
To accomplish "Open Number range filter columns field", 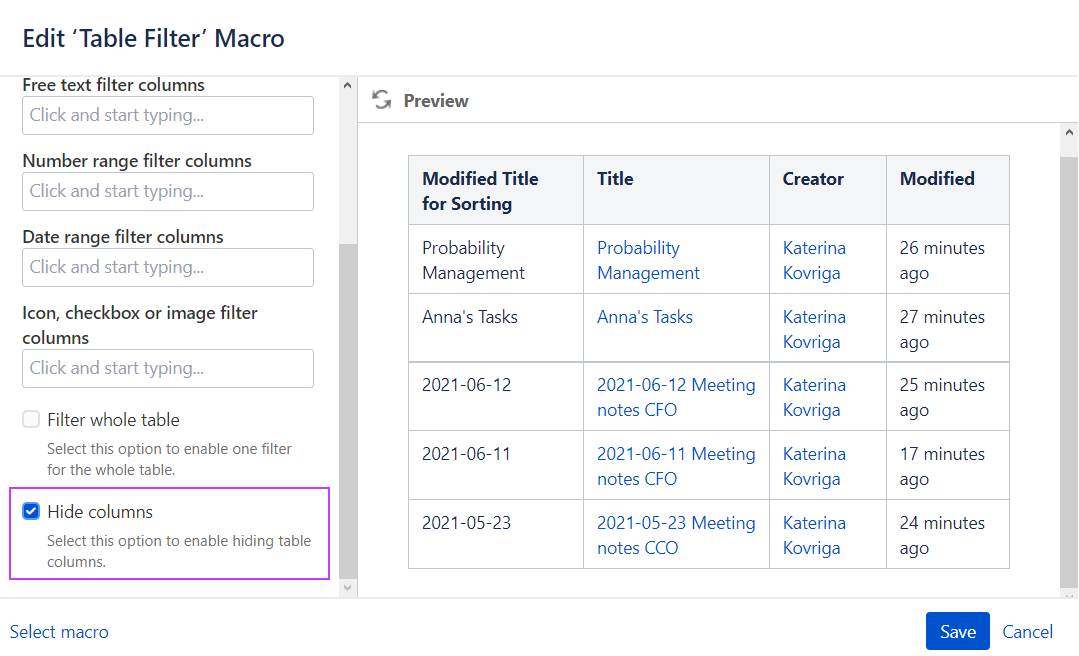I will (168, 191).
